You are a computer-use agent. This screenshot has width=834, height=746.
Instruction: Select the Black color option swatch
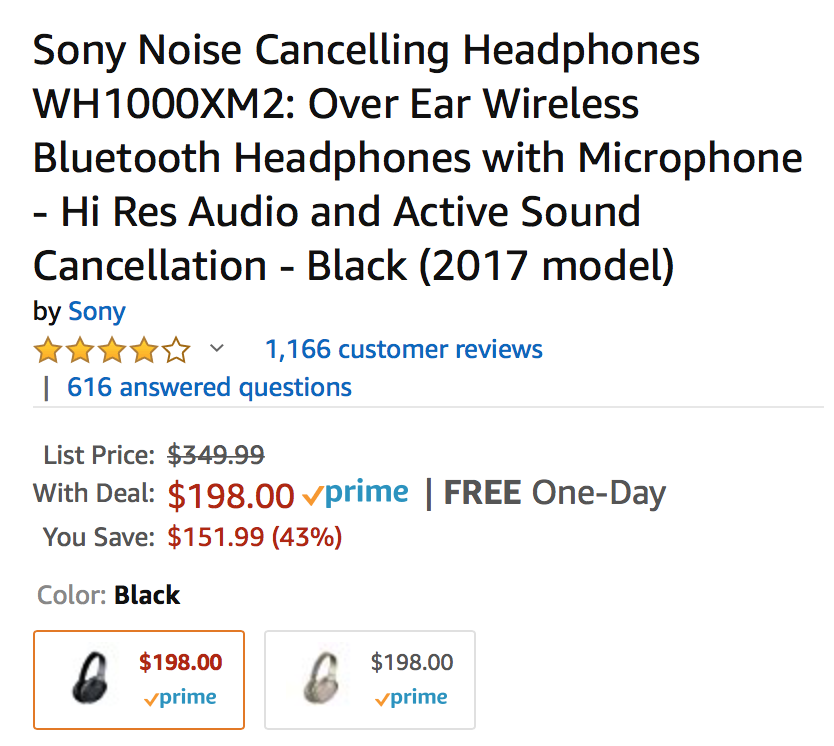coord(139,680)
